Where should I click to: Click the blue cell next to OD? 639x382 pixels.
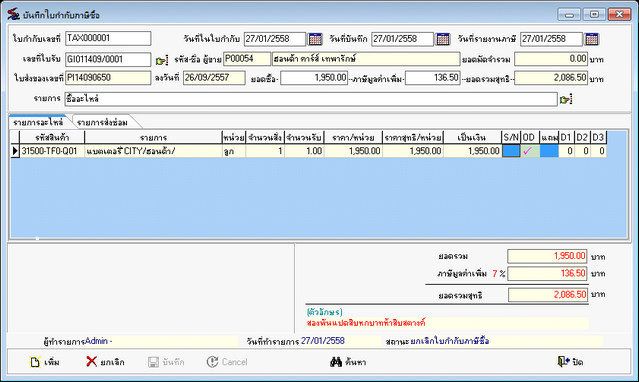point(549,151)
